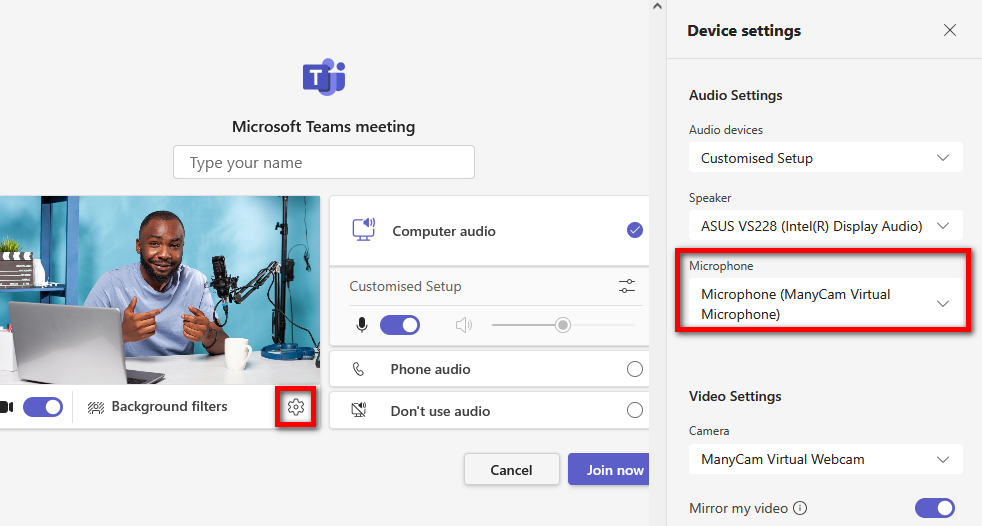Click the Background filters icon
The width and height of the screenshot is (982, 526).
[x=96, y=407]
